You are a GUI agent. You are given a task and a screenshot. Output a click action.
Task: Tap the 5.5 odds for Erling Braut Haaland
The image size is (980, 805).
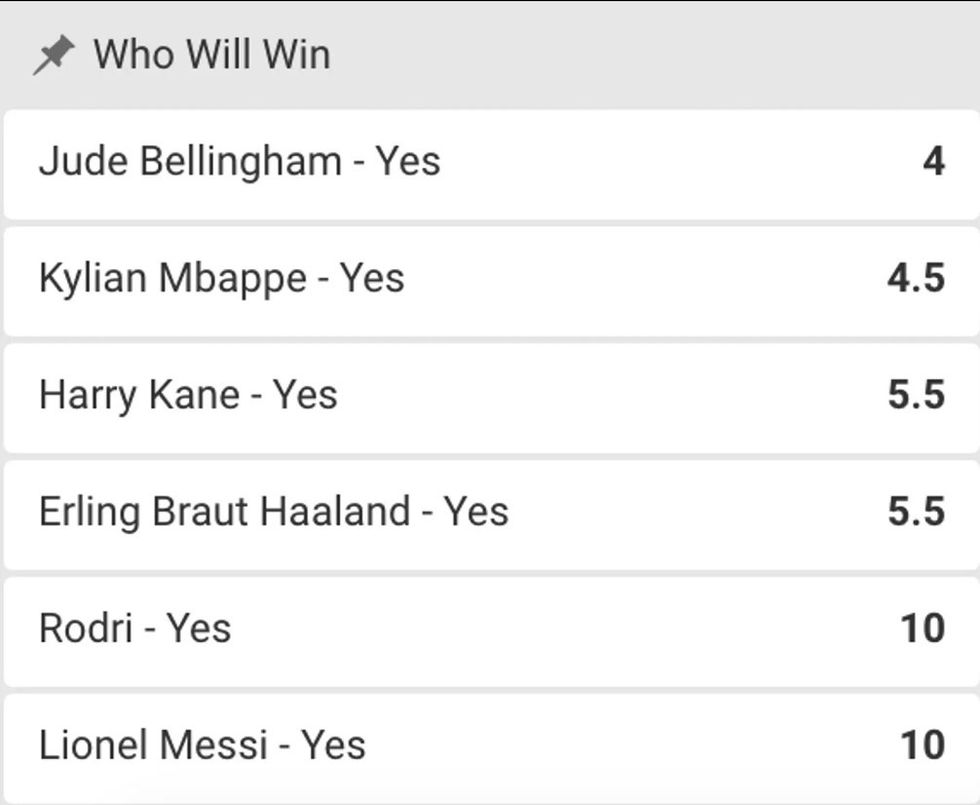[915, 512]
